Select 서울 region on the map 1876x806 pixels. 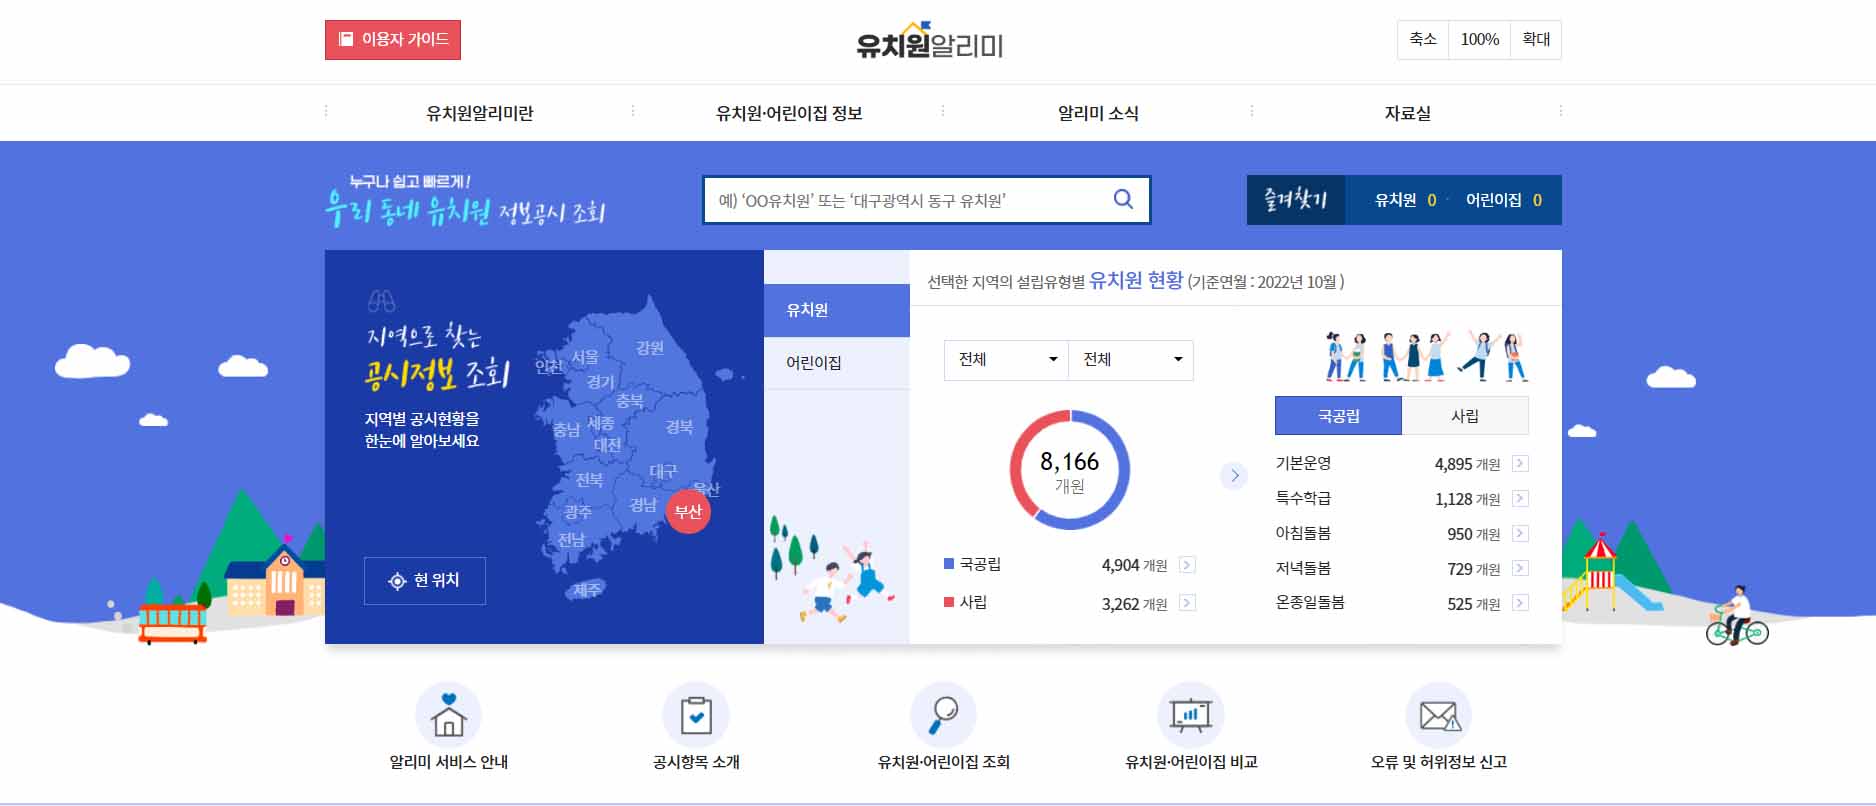585,357
